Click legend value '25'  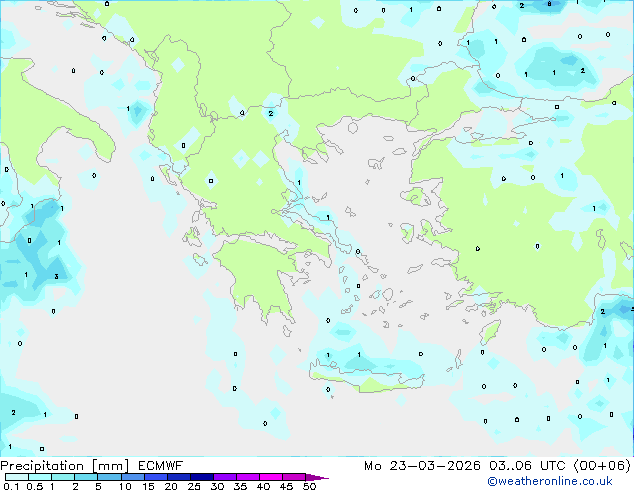(x=194, y=486)
